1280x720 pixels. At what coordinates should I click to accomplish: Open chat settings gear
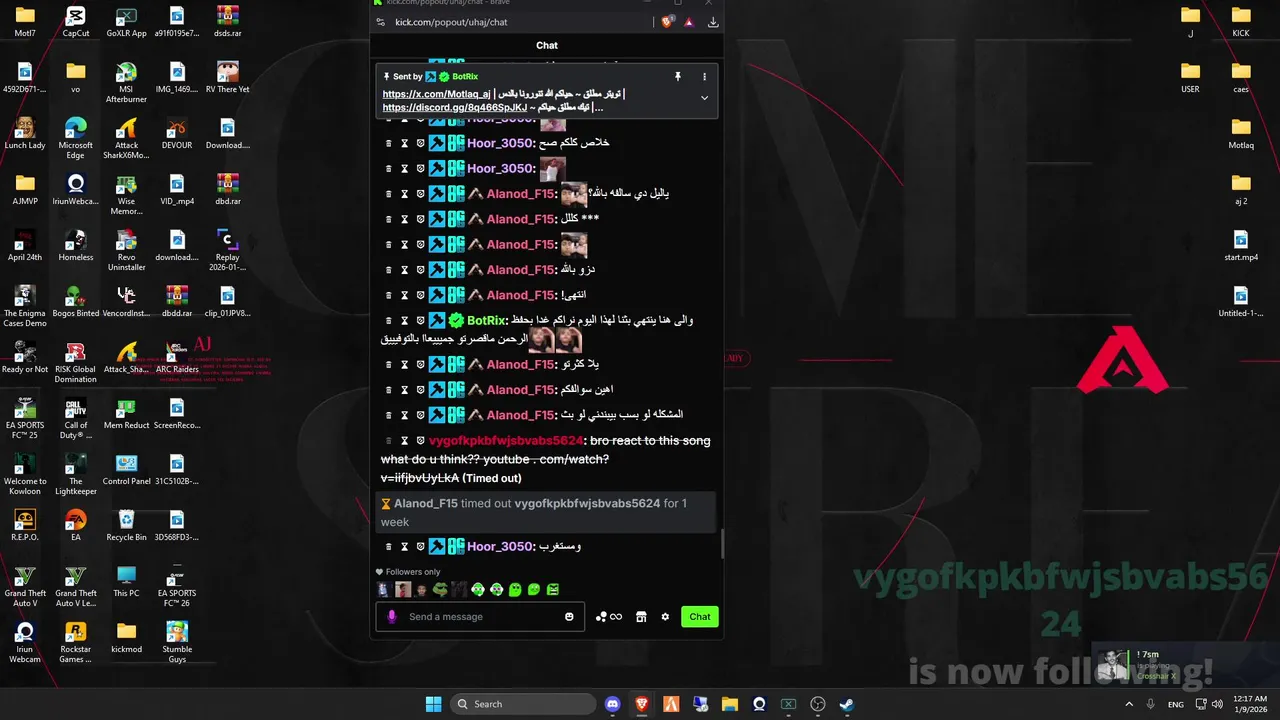[x=665, y=617]
